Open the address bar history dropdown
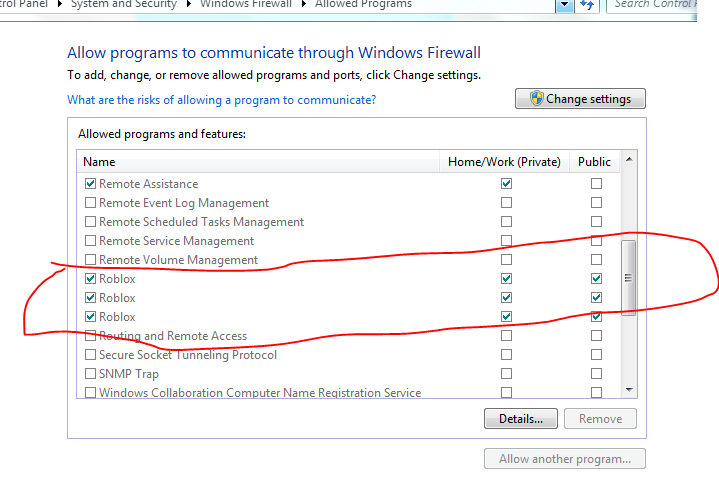This screenshot has height=480, width=719. pyautogui.click(x=564, y=5)
